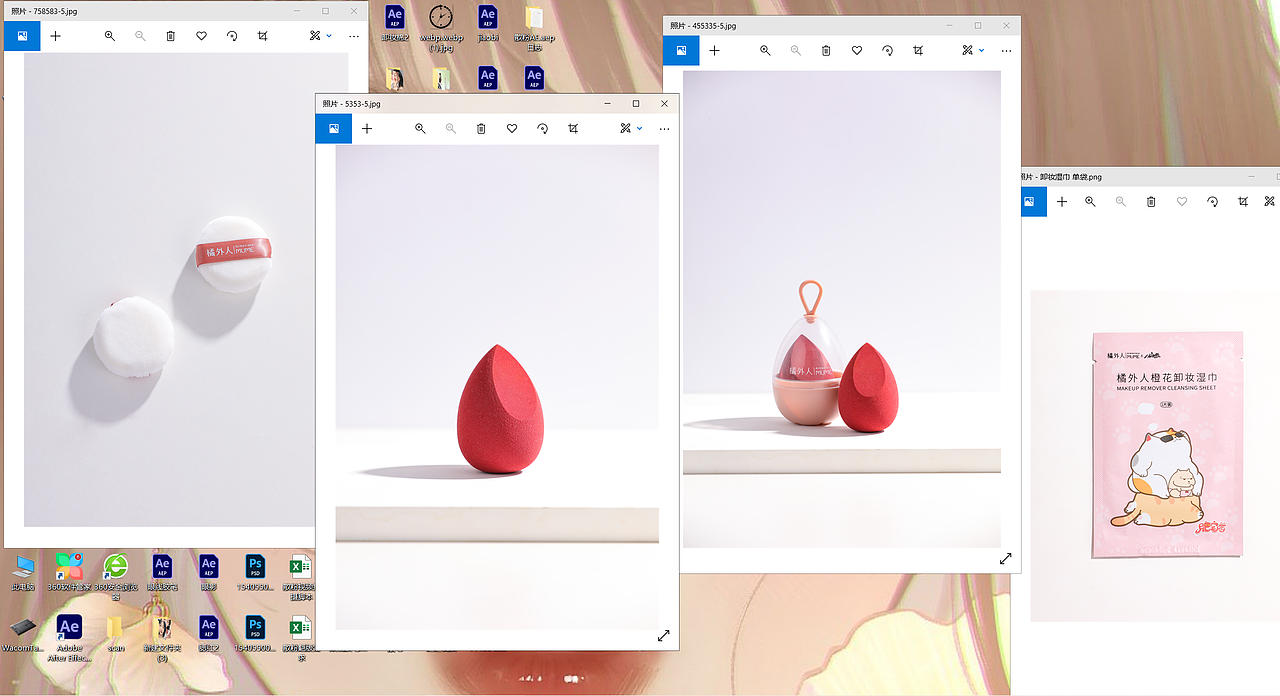
Task: Click the red beauty sponge photo
Action: (497, 387)
